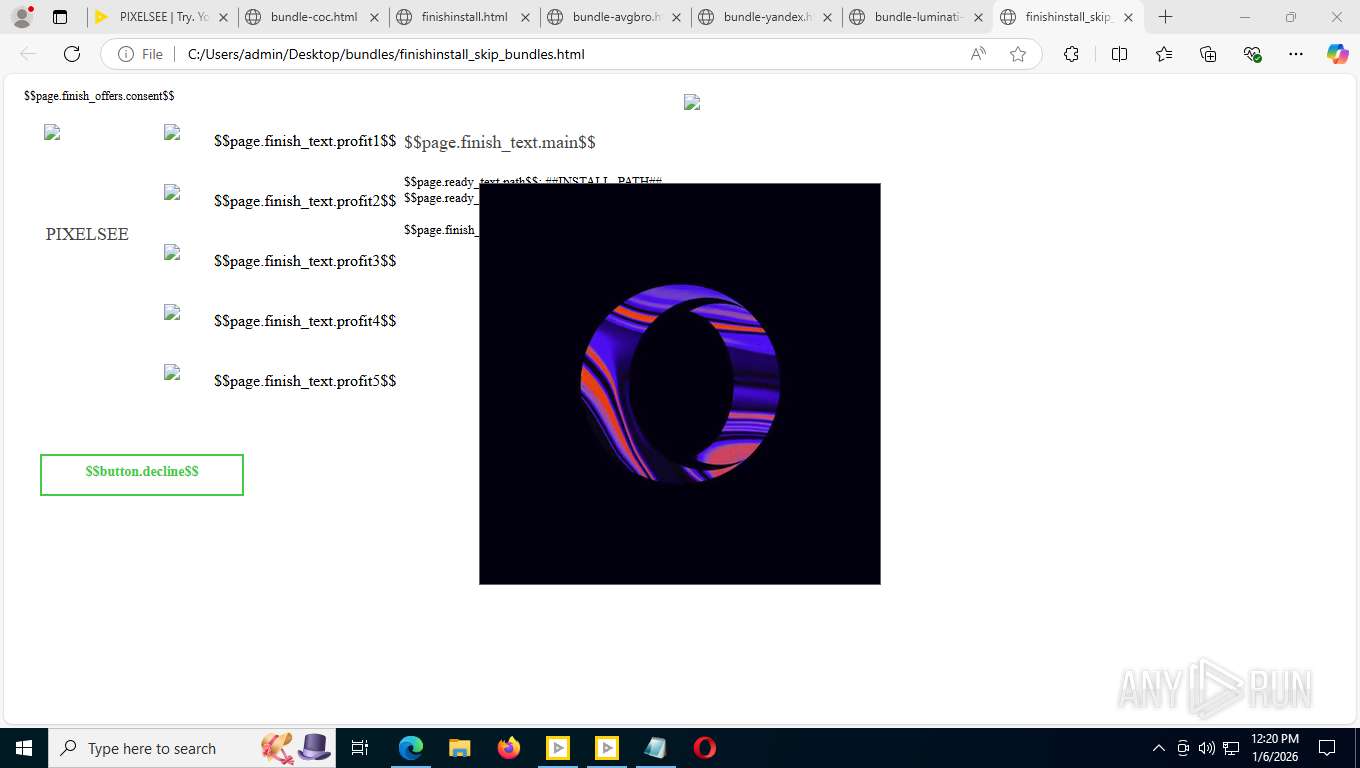
Task: Open the Copilot sidebar
Action: coord(1338,54)
